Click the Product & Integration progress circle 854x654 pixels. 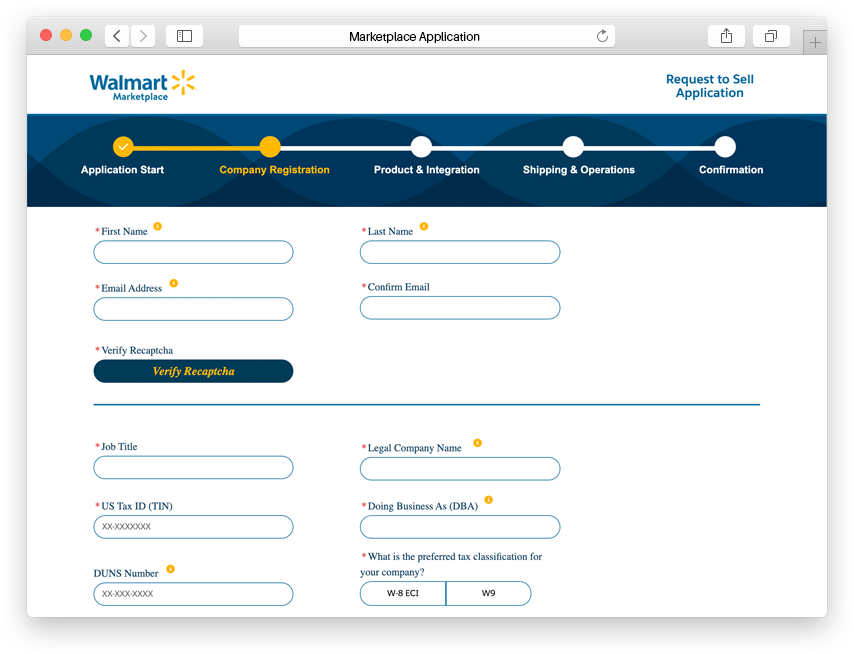coord(421,146)
